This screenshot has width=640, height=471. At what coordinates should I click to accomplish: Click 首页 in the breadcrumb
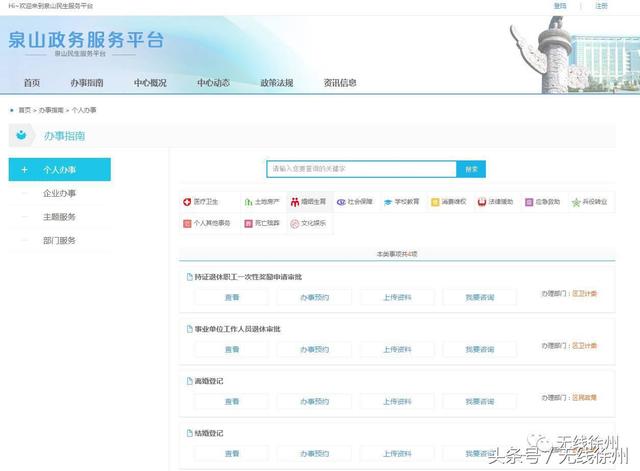24,110
